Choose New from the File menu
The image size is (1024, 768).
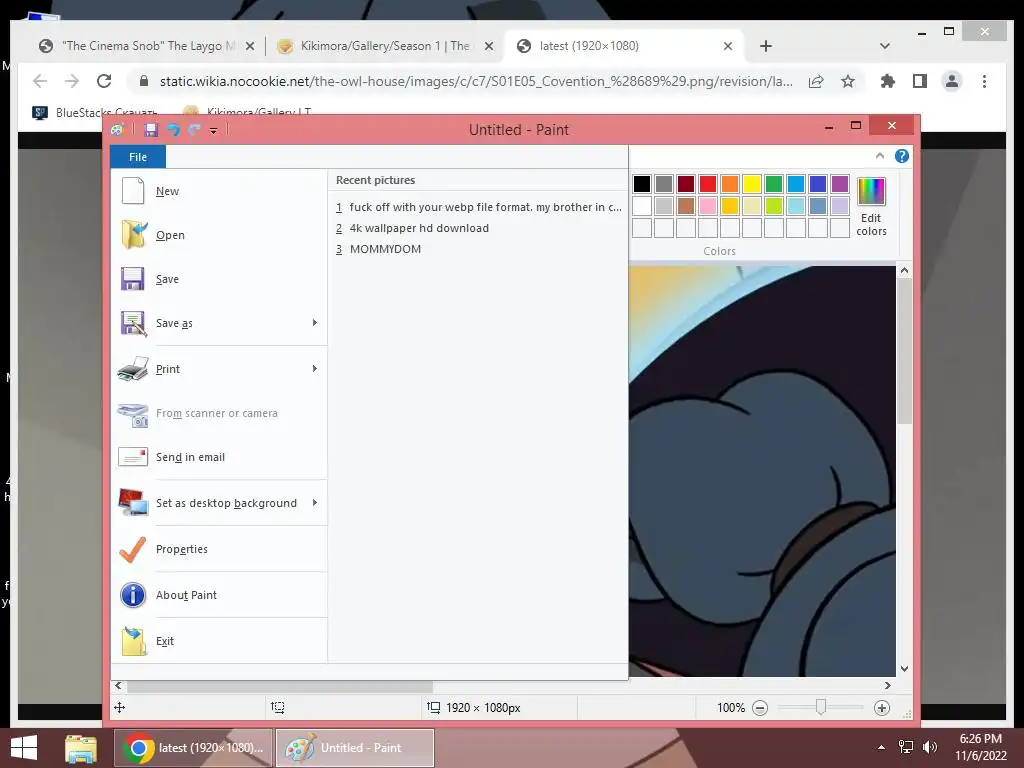(219, 191)
